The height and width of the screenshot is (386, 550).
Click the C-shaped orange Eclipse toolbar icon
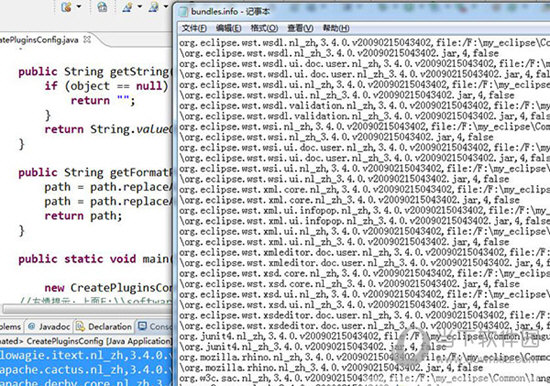pyautogui.click(x=66, y=6)
